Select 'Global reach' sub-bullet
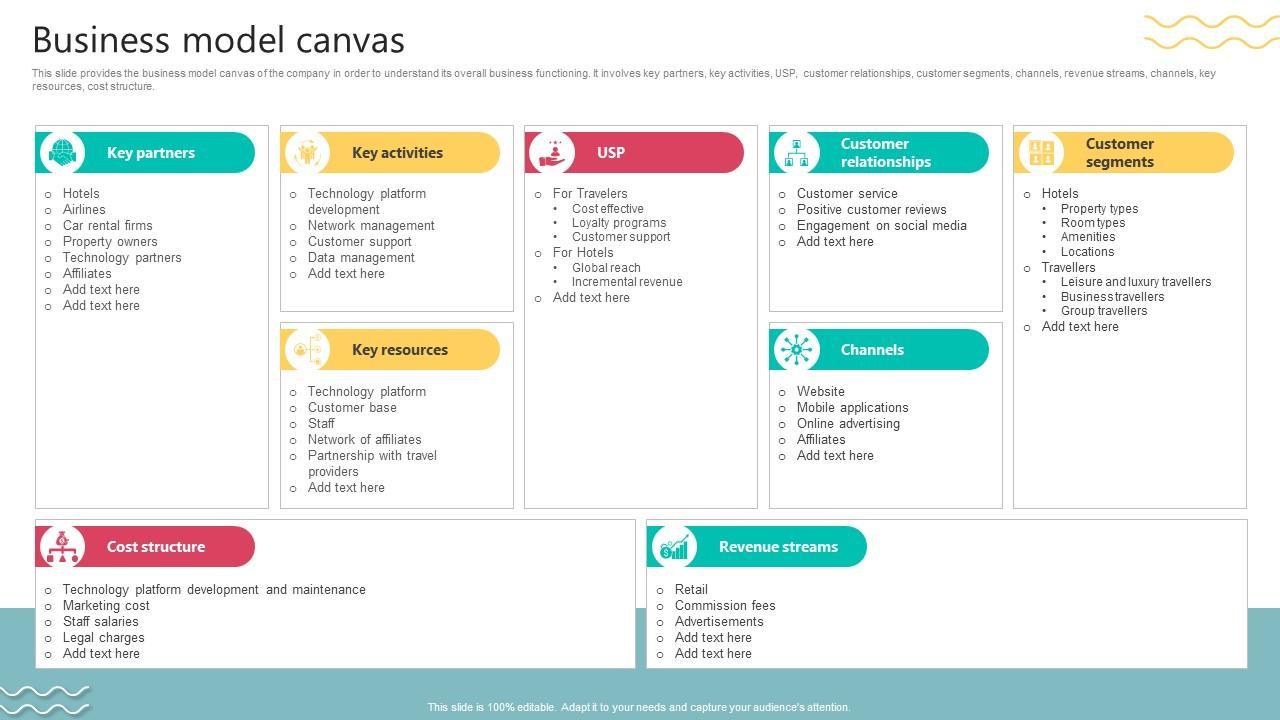This screenshot has width=1280, height=720. pyautogui.click(x=606, y=268)
